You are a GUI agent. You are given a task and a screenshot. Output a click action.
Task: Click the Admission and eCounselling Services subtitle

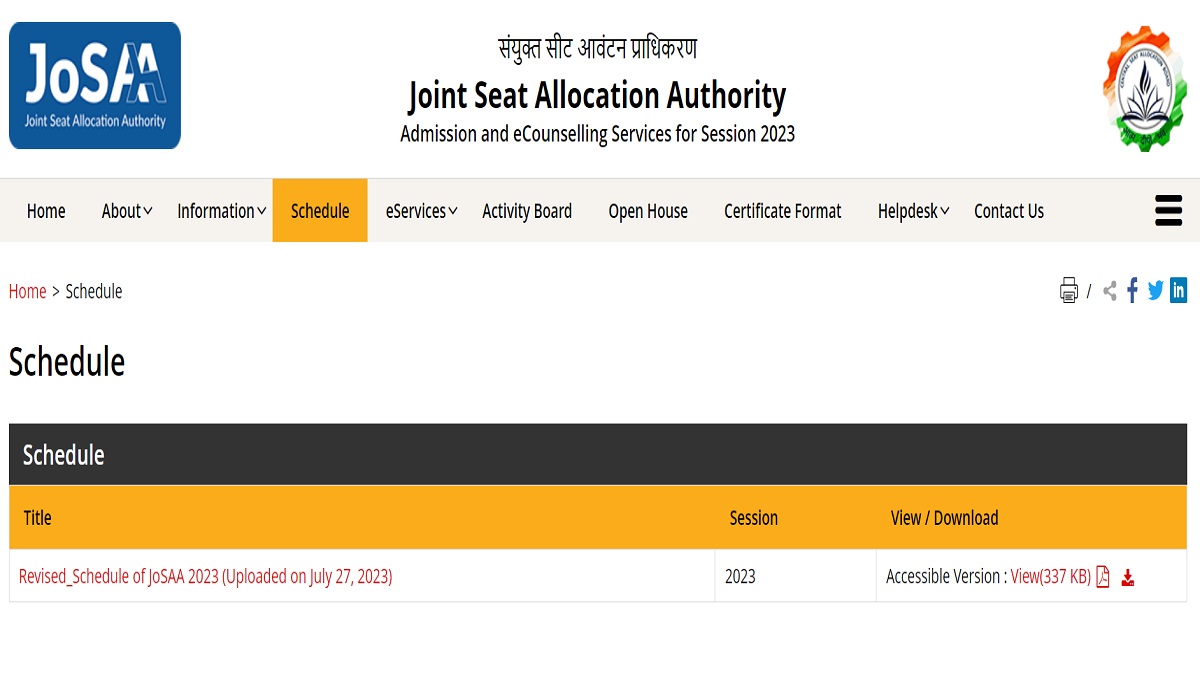pyautogui.click(x=598, y=134)
